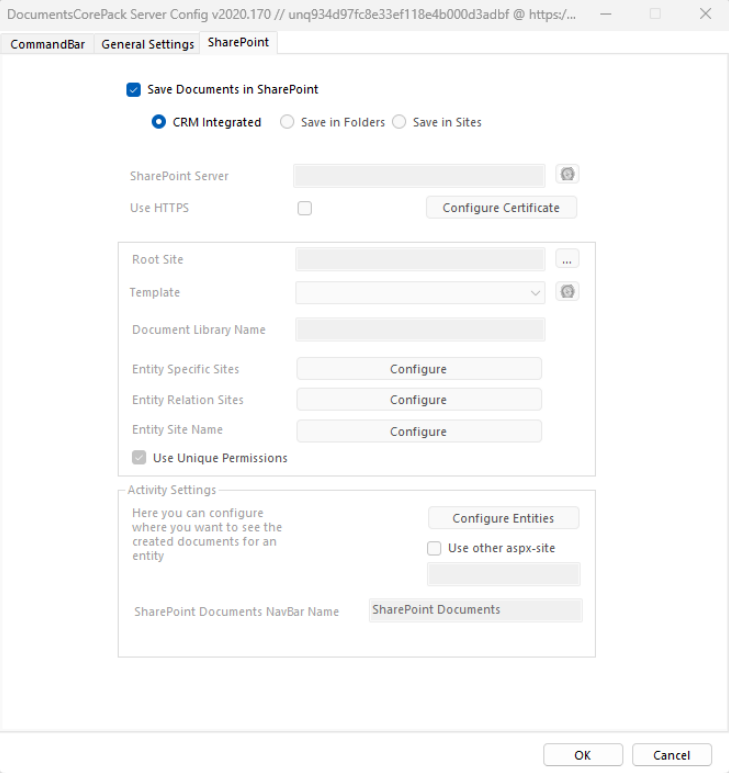729x773 pixels.
Task: Toggle Use Unique Permissions checkbox
Action: click(138, 458)
